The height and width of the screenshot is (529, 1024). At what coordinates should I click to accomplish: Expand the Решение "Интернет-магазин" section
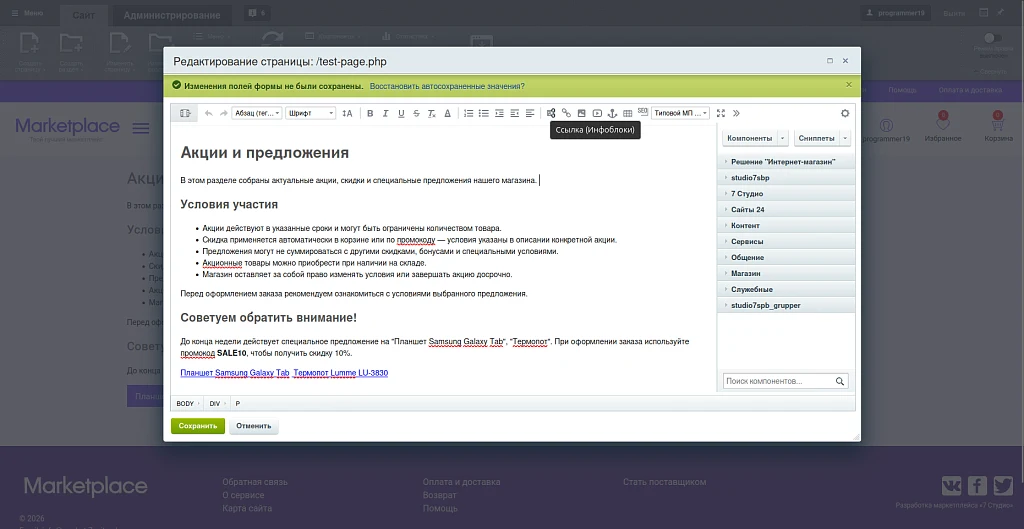coord(786,161)
